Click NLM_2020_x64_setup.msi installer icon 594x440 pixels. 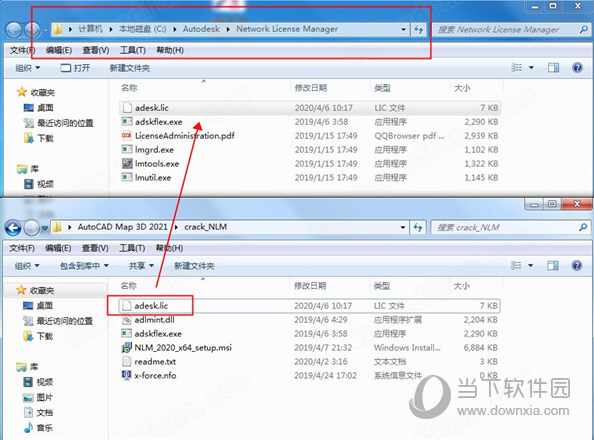(x=126, y=348)
